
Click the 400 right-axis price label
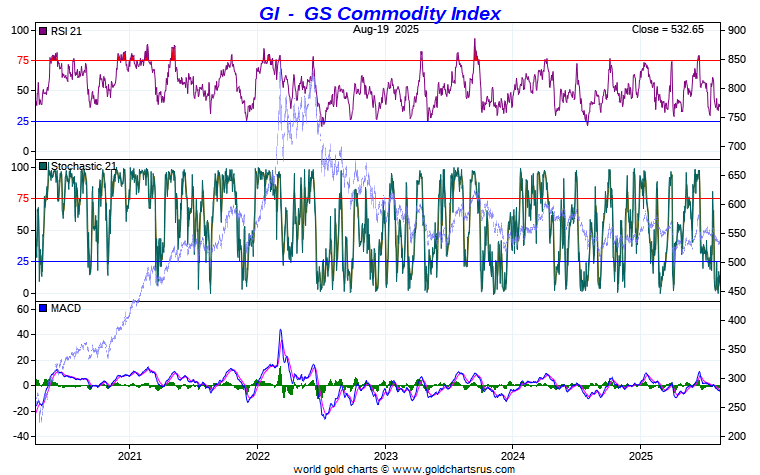[736, 320]
